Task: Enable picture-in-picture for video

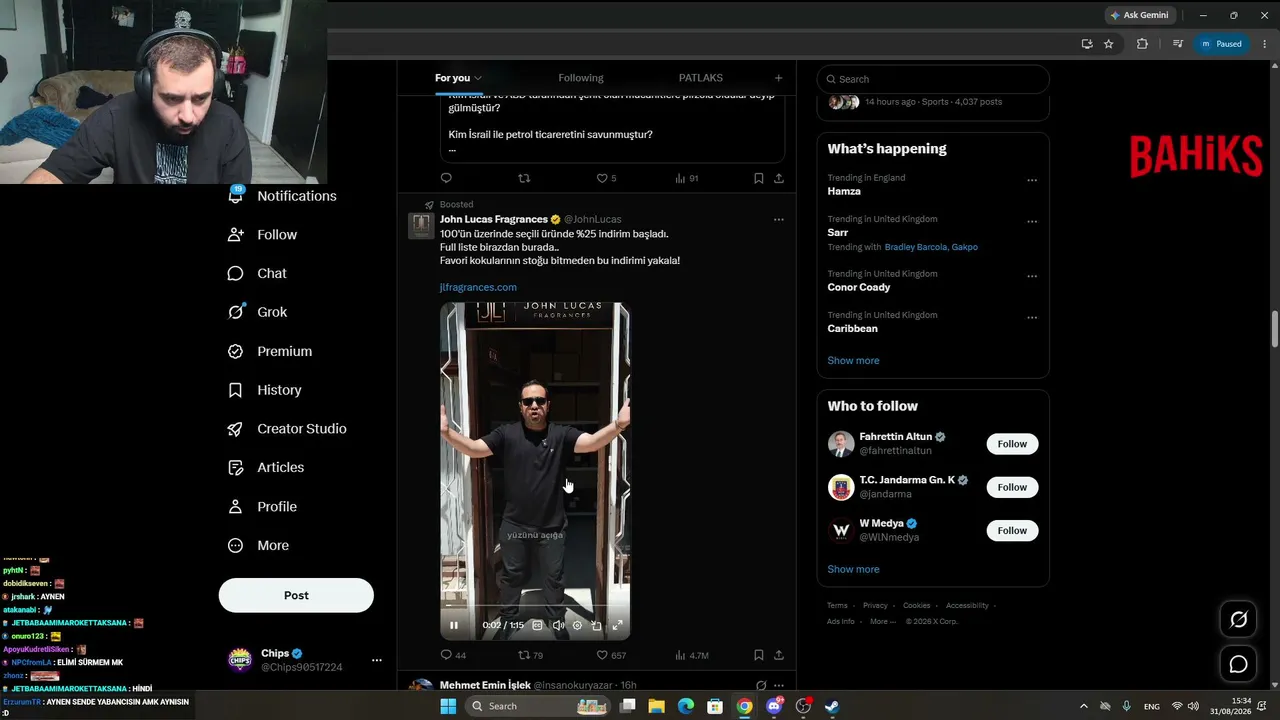Action: [597, 625]
